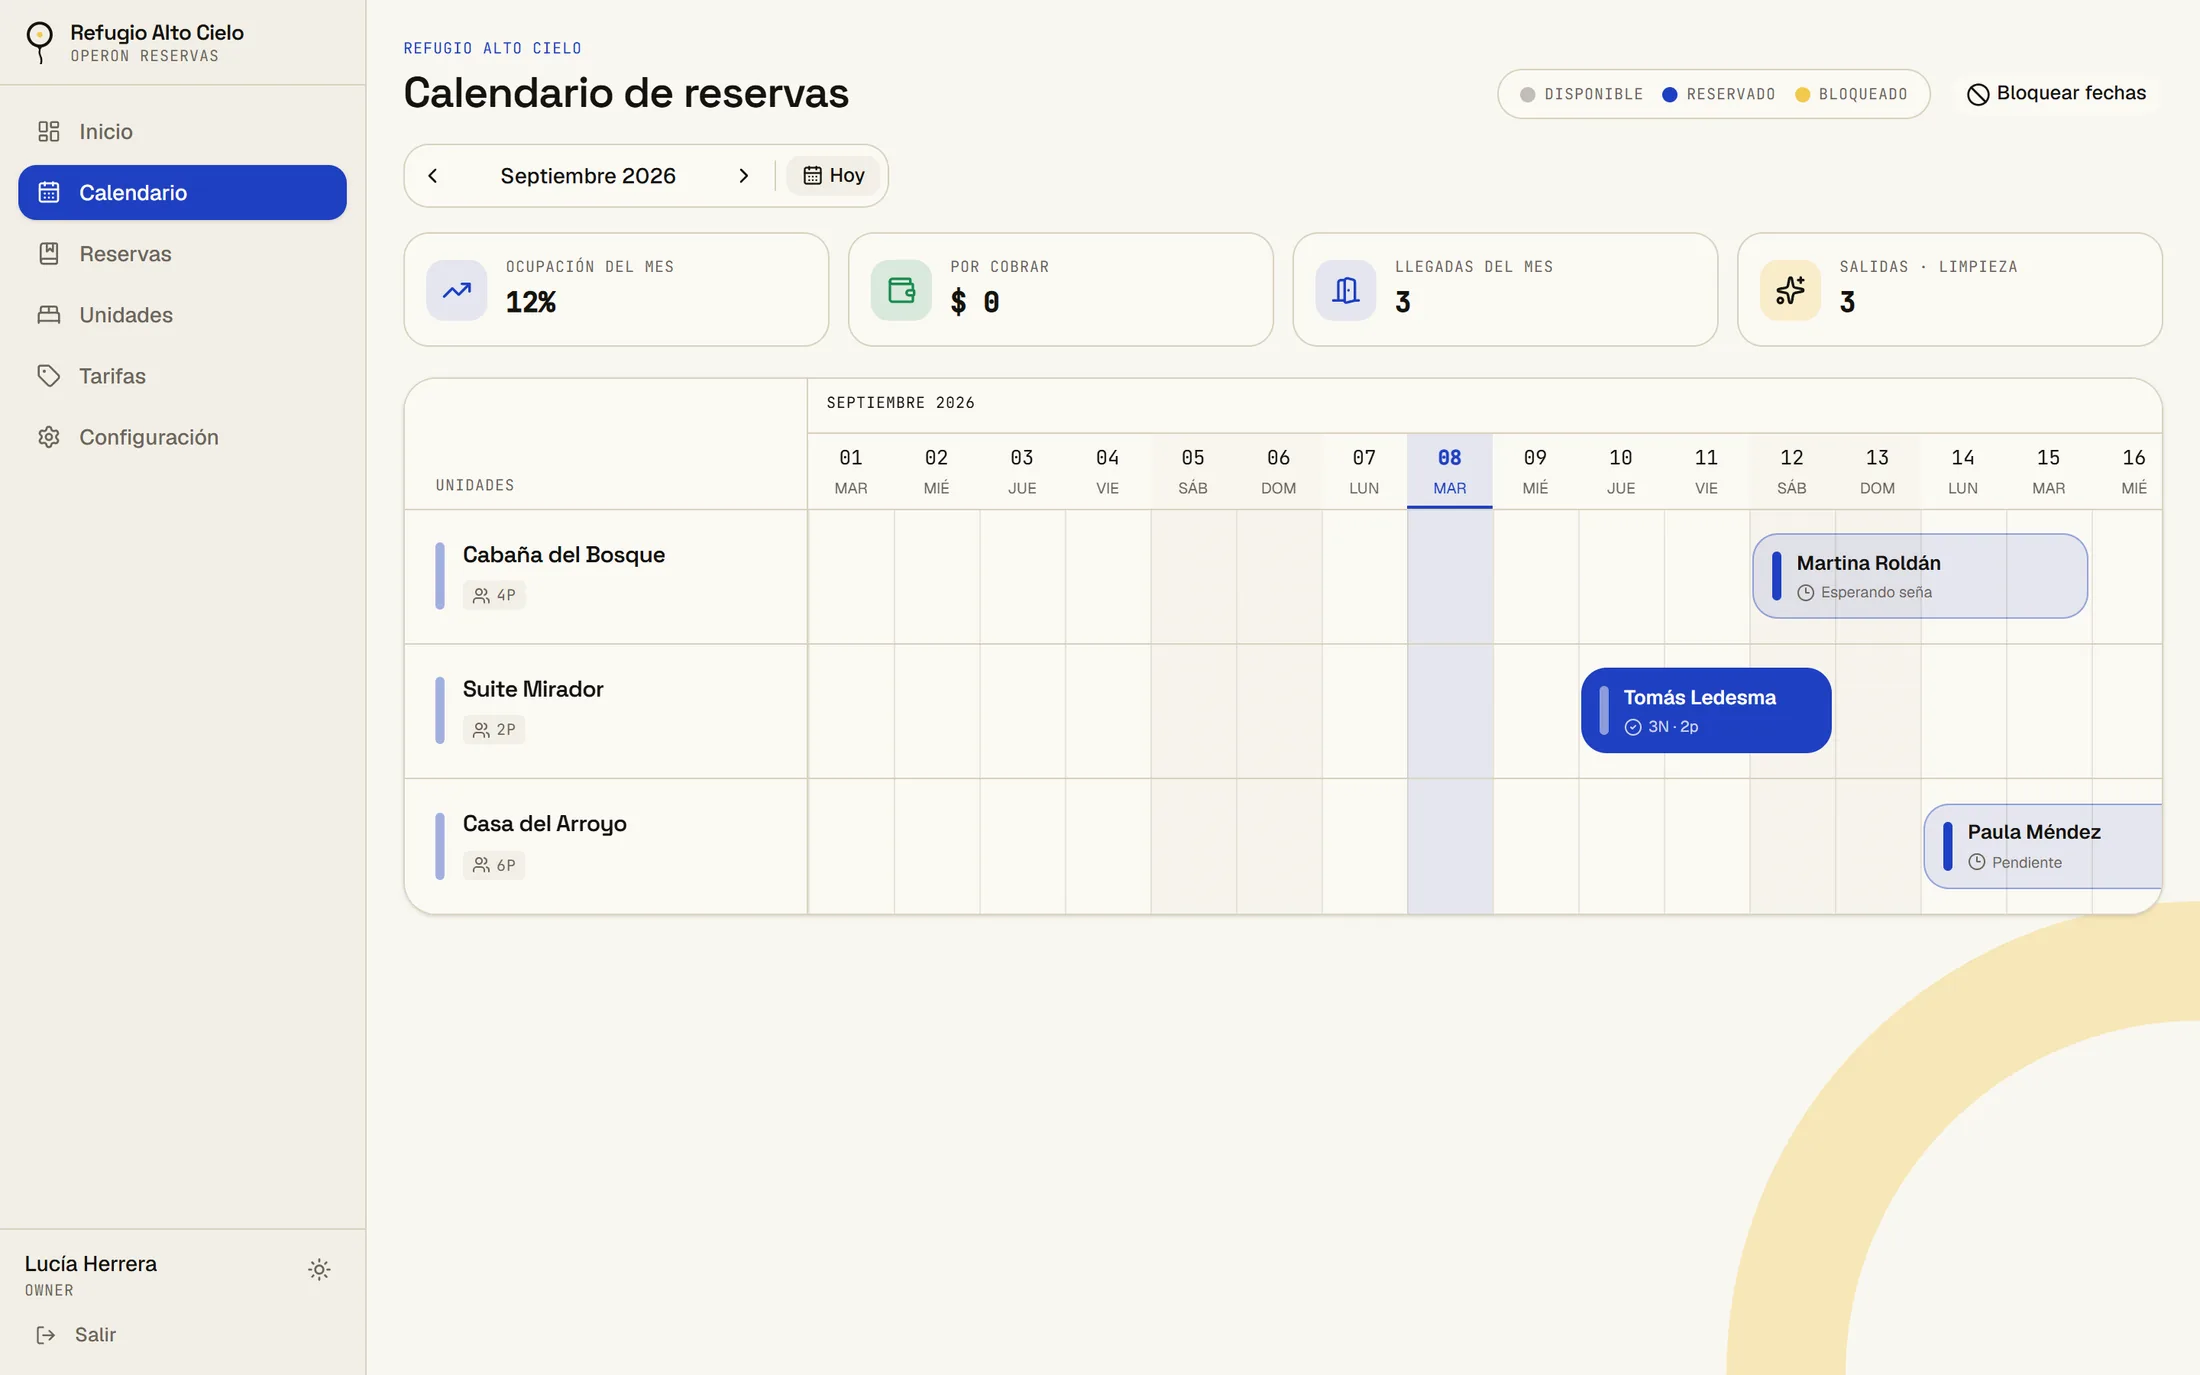The image size is (2200, 1375).
Task: Select day 12 SÁB column header
Action: 1791,471
